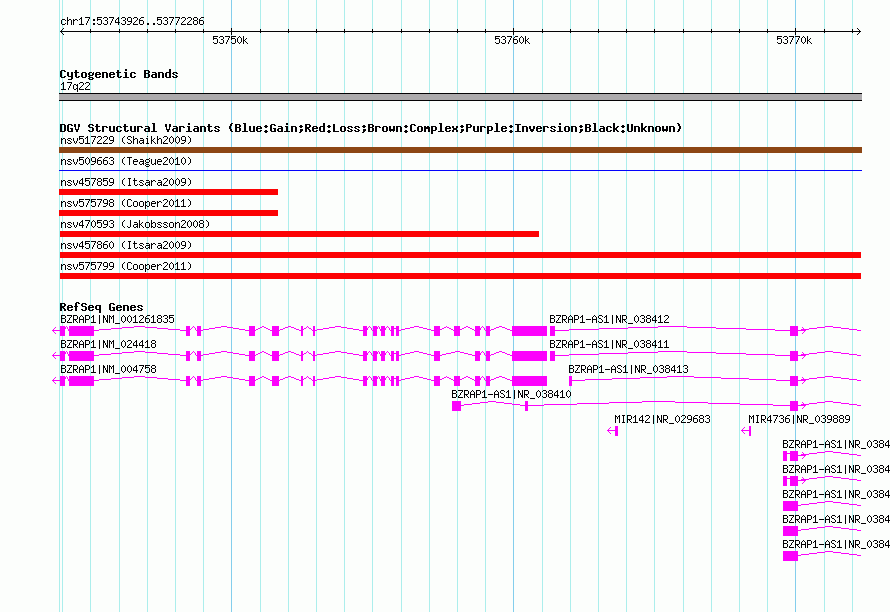The image size is (890, 612).
Task: Click the 53760k ruler tick label
Action: click(512, 40)
